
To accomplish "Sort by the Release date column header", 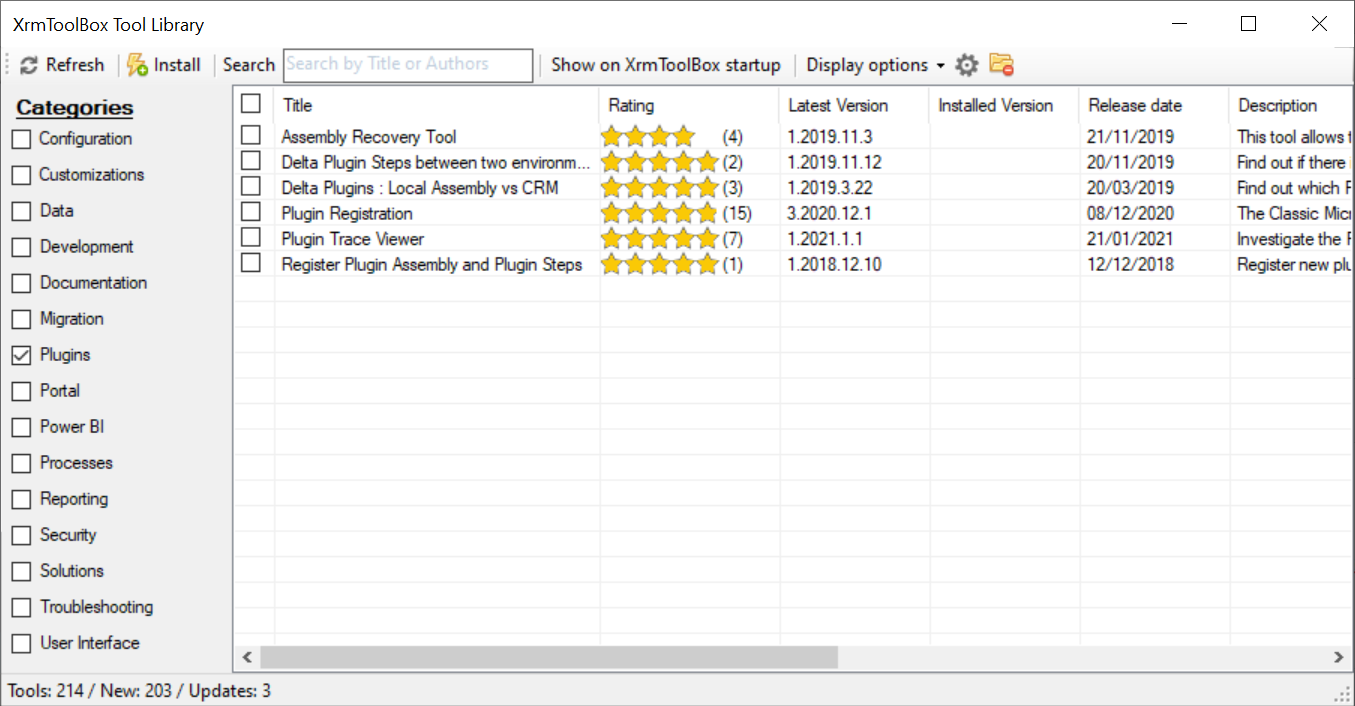I will click(1155, 105).
